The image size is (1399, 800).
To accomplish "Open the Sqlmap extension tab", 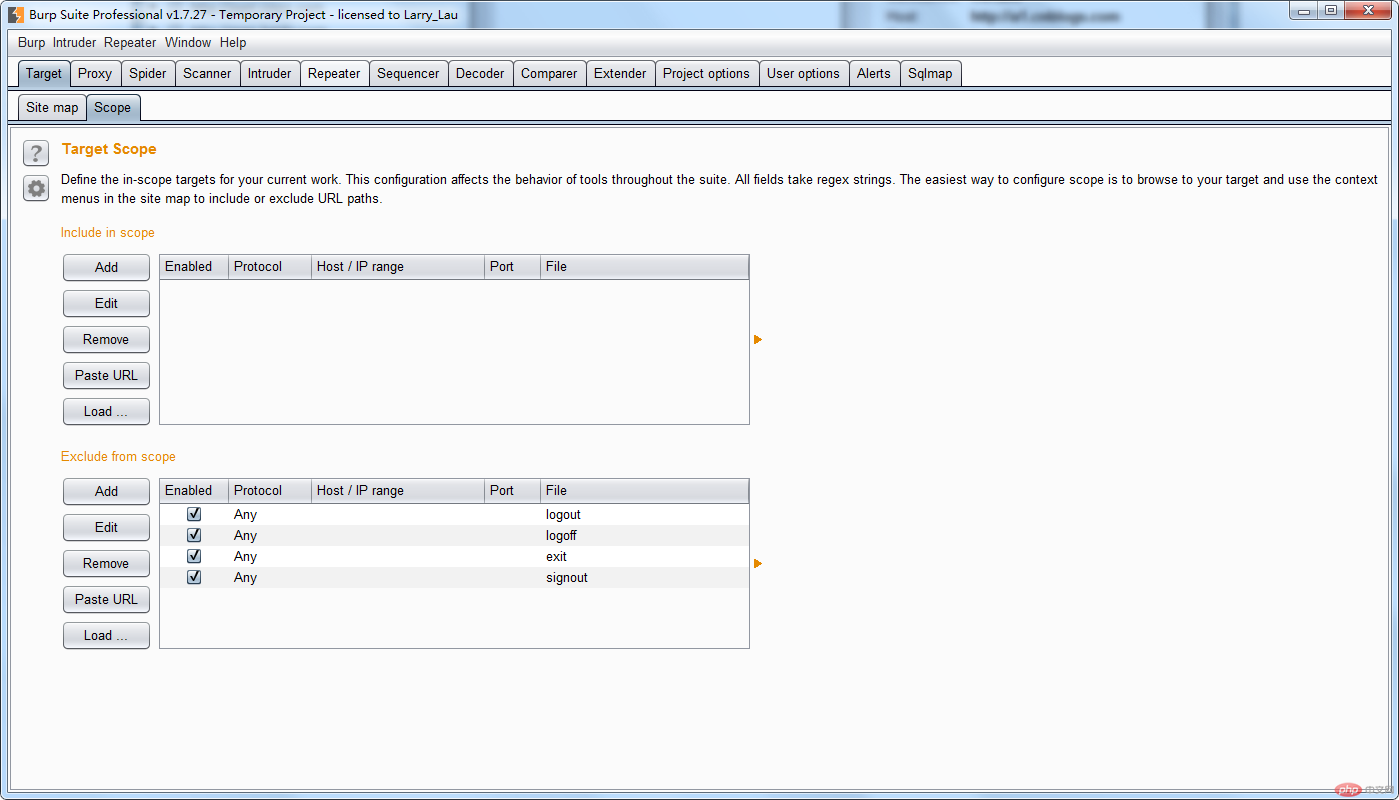I will click(x=930, y=74).
